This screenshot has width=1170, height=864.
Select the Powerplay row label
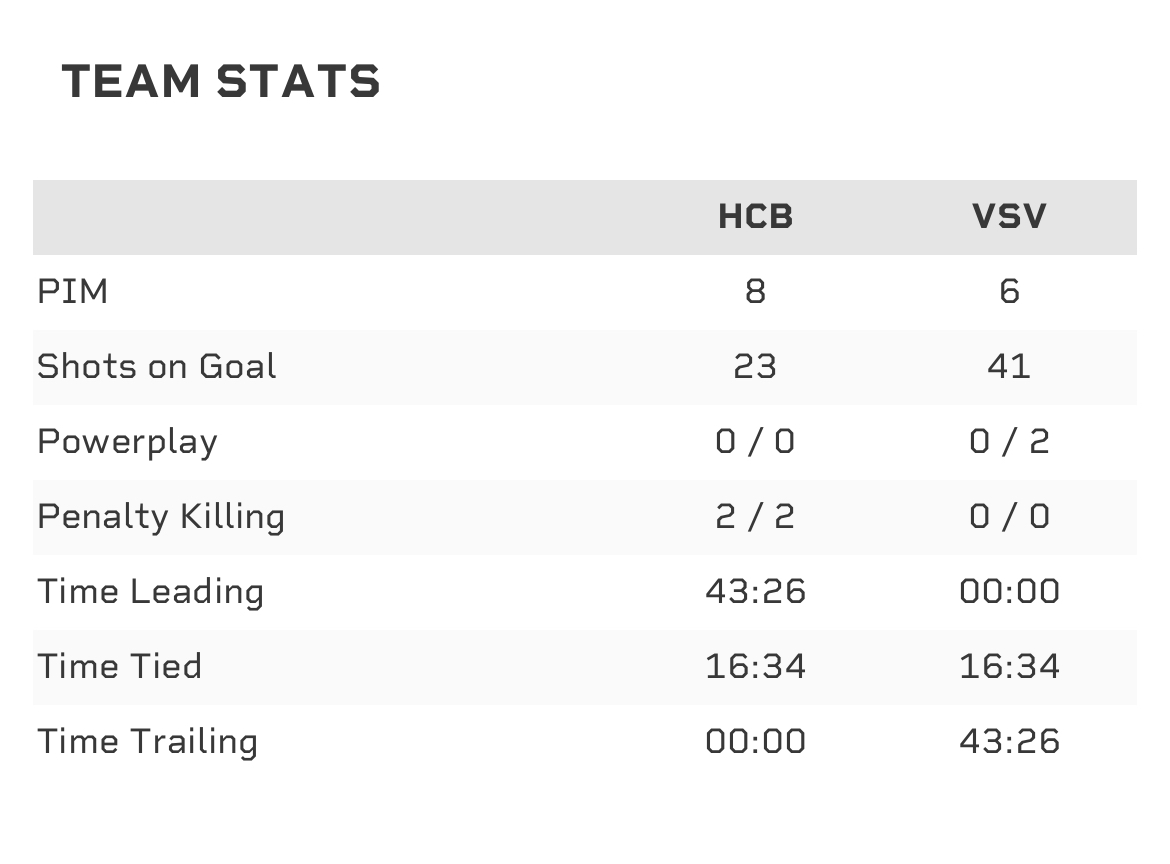[127, 442]
